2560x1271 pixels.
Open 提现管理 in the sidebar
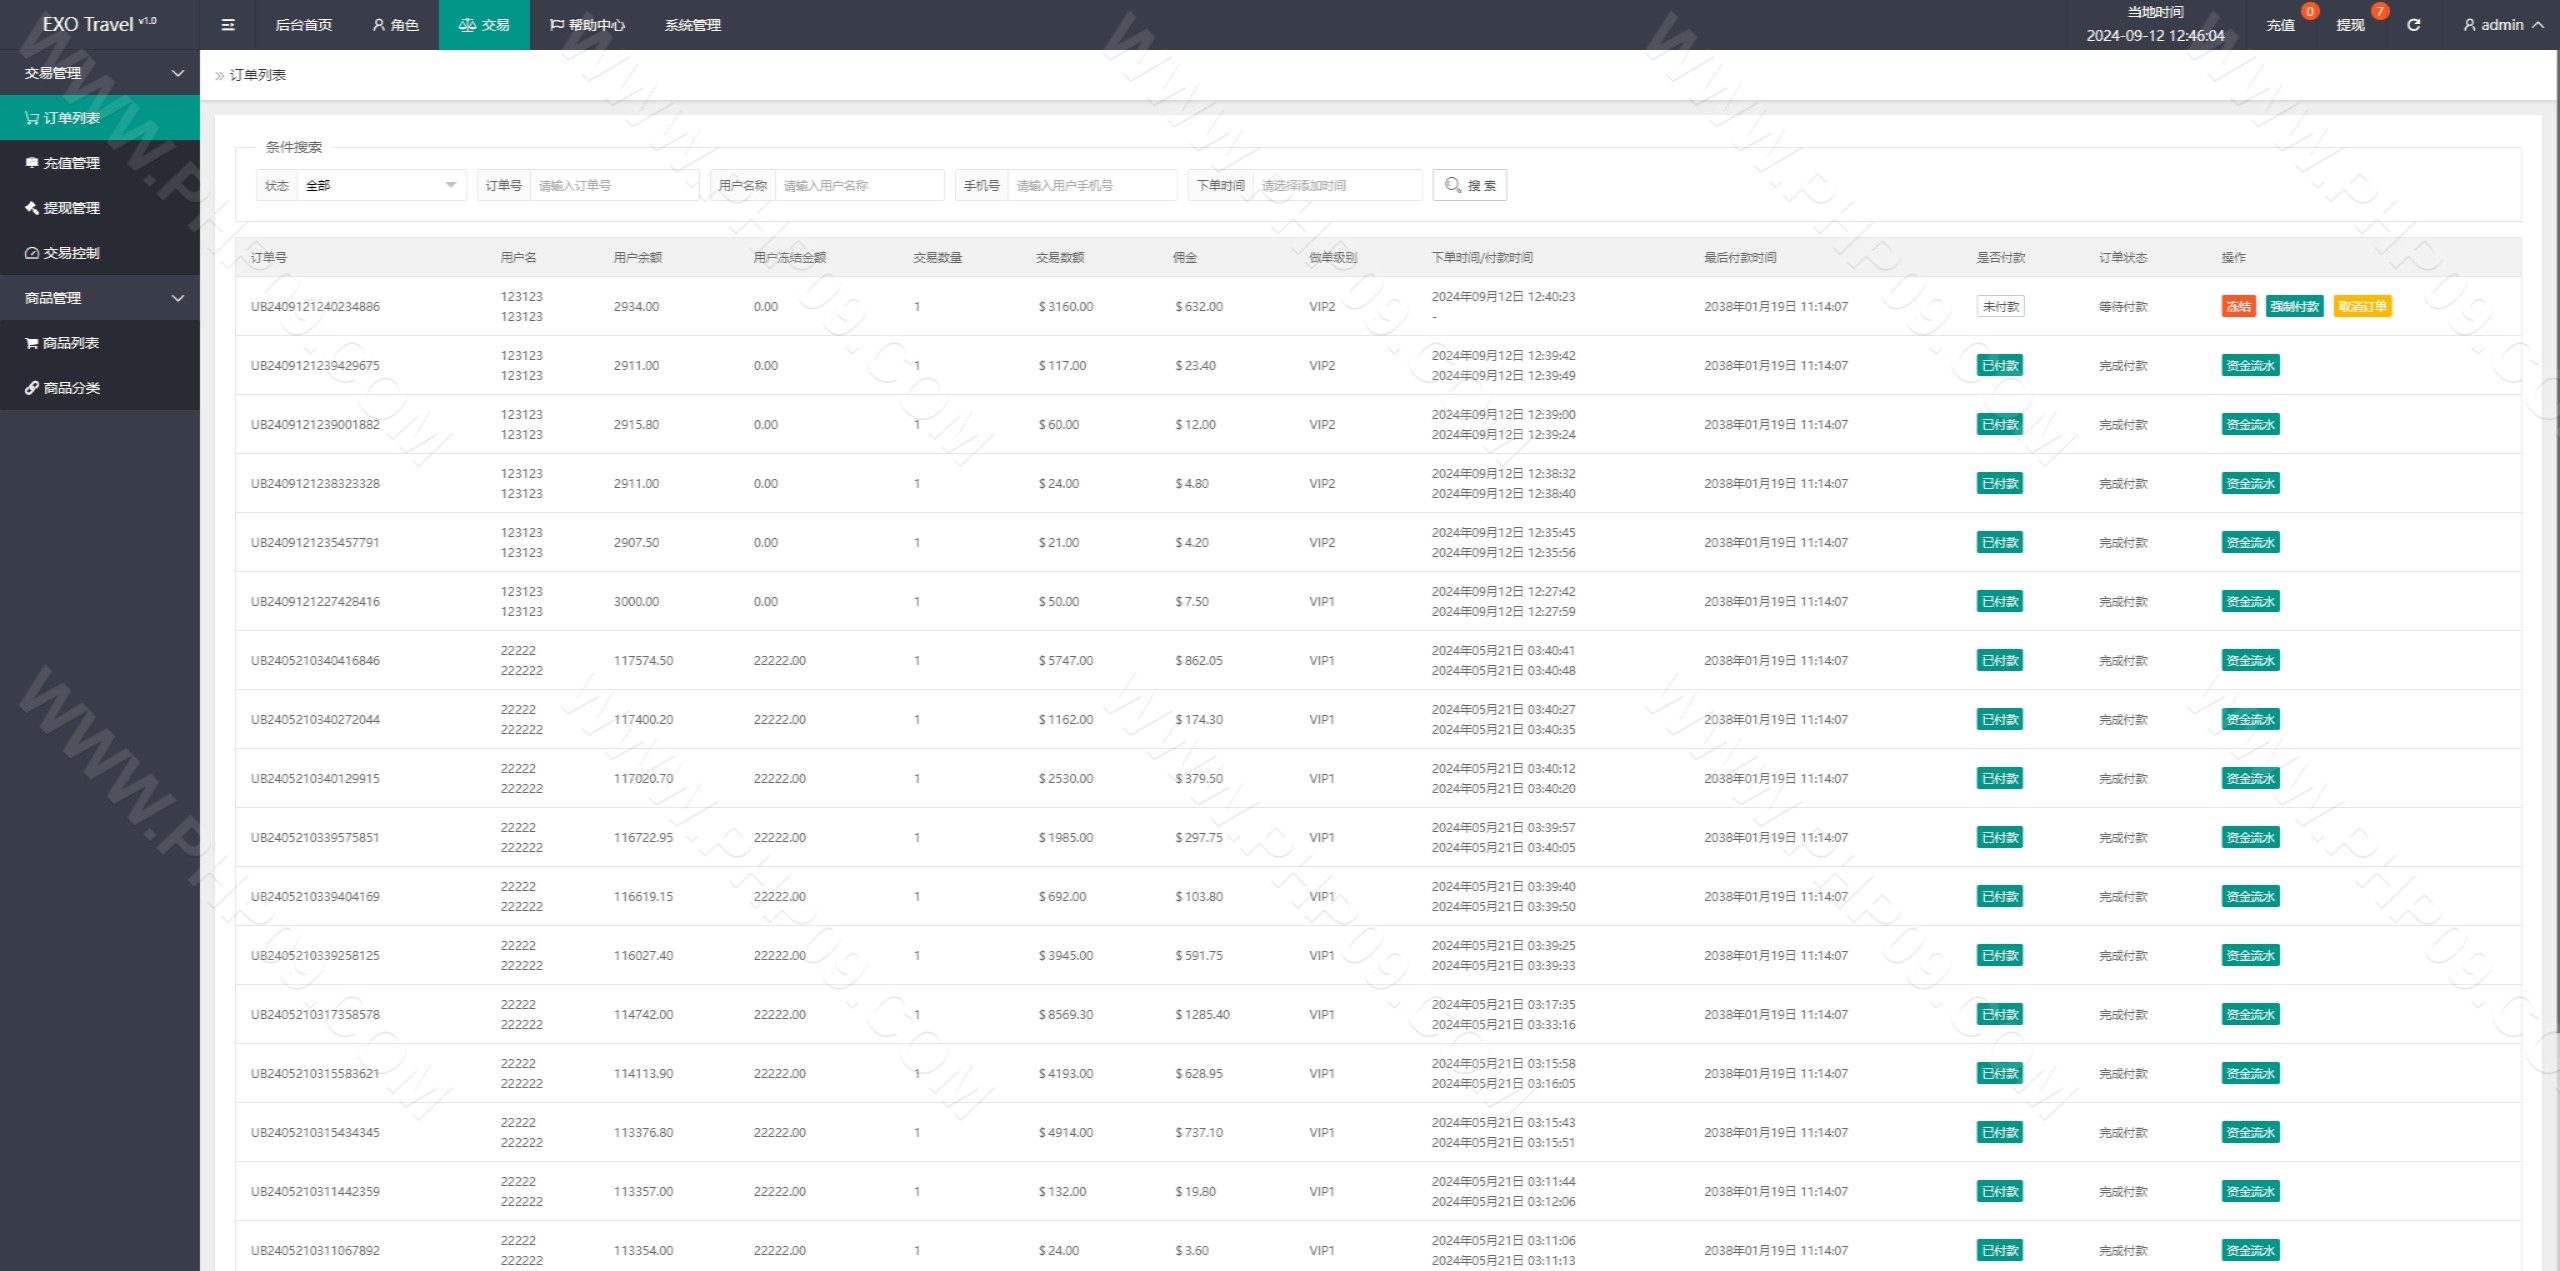coord(63,208)
